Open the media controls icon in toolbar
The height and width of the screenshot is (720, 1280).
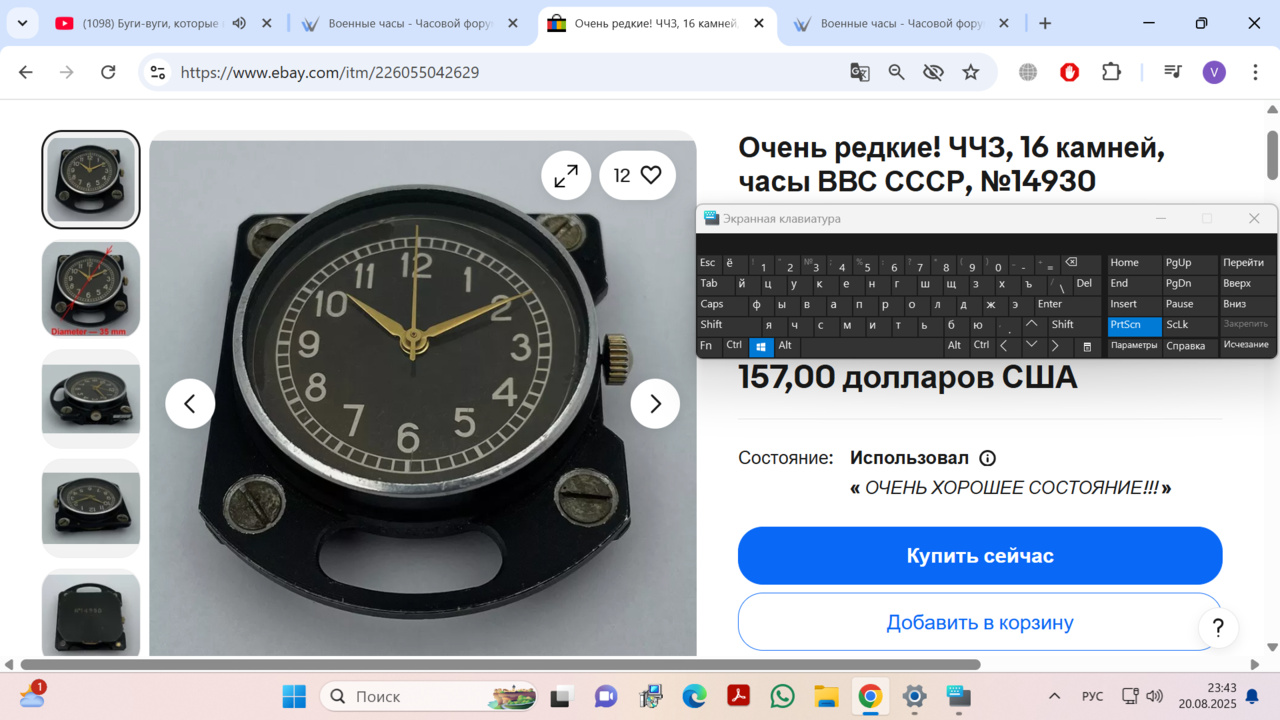1173,72
